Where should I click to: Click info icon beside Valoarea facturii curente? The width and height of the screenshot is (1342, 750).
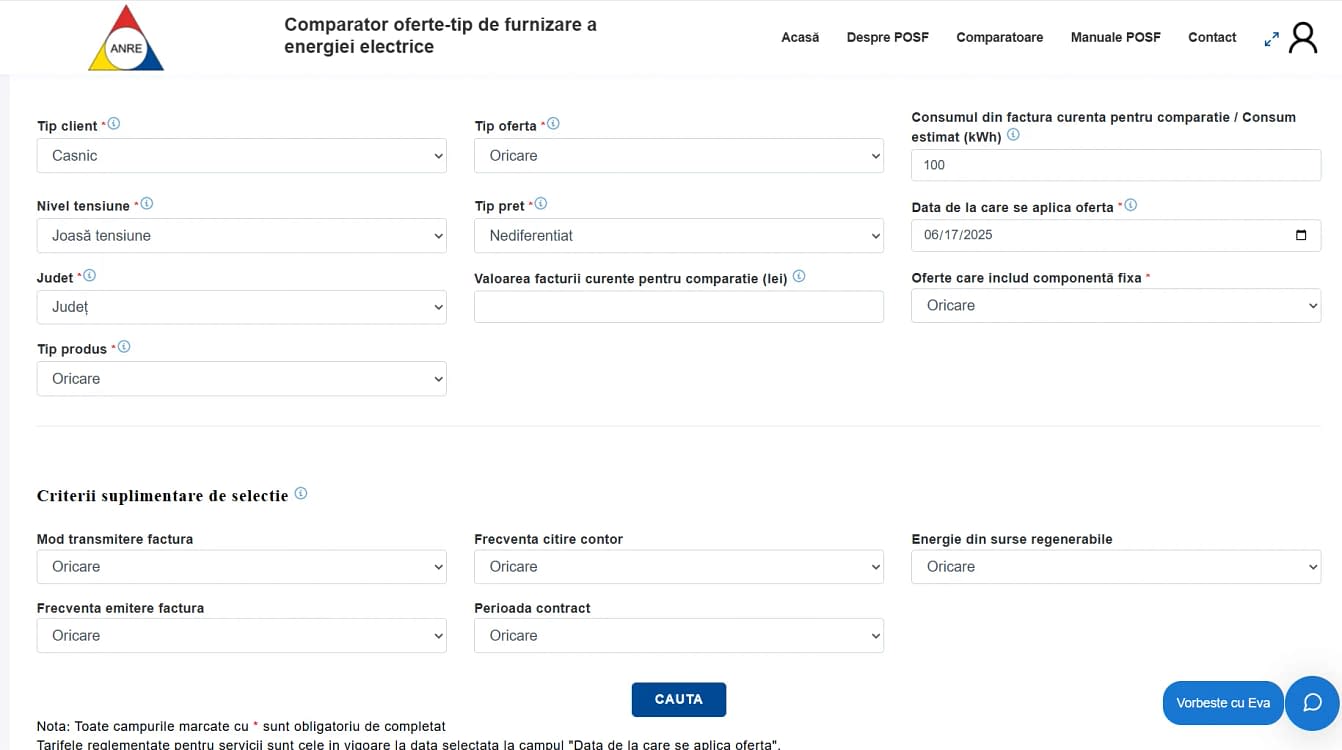point(799,277)
